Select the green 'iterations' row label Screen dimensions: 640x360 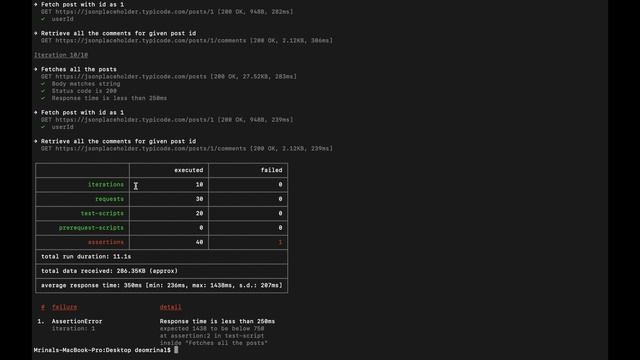[x=106, y=184]
